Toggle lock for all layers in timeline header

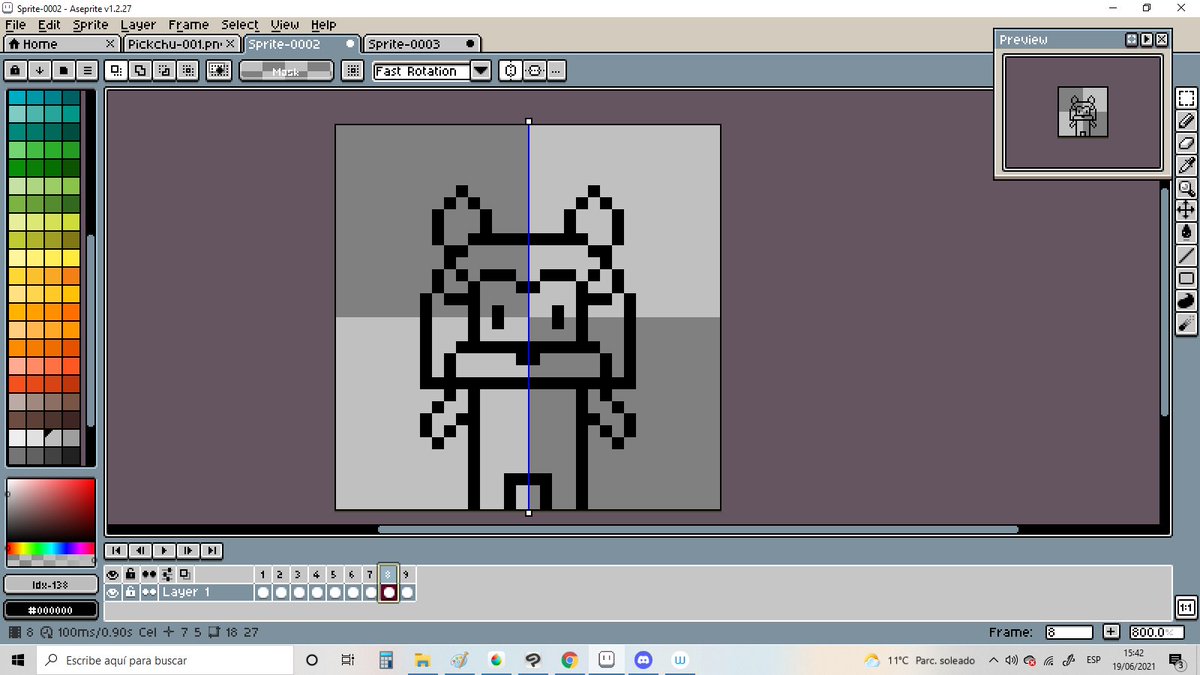(x=130, y=575)
